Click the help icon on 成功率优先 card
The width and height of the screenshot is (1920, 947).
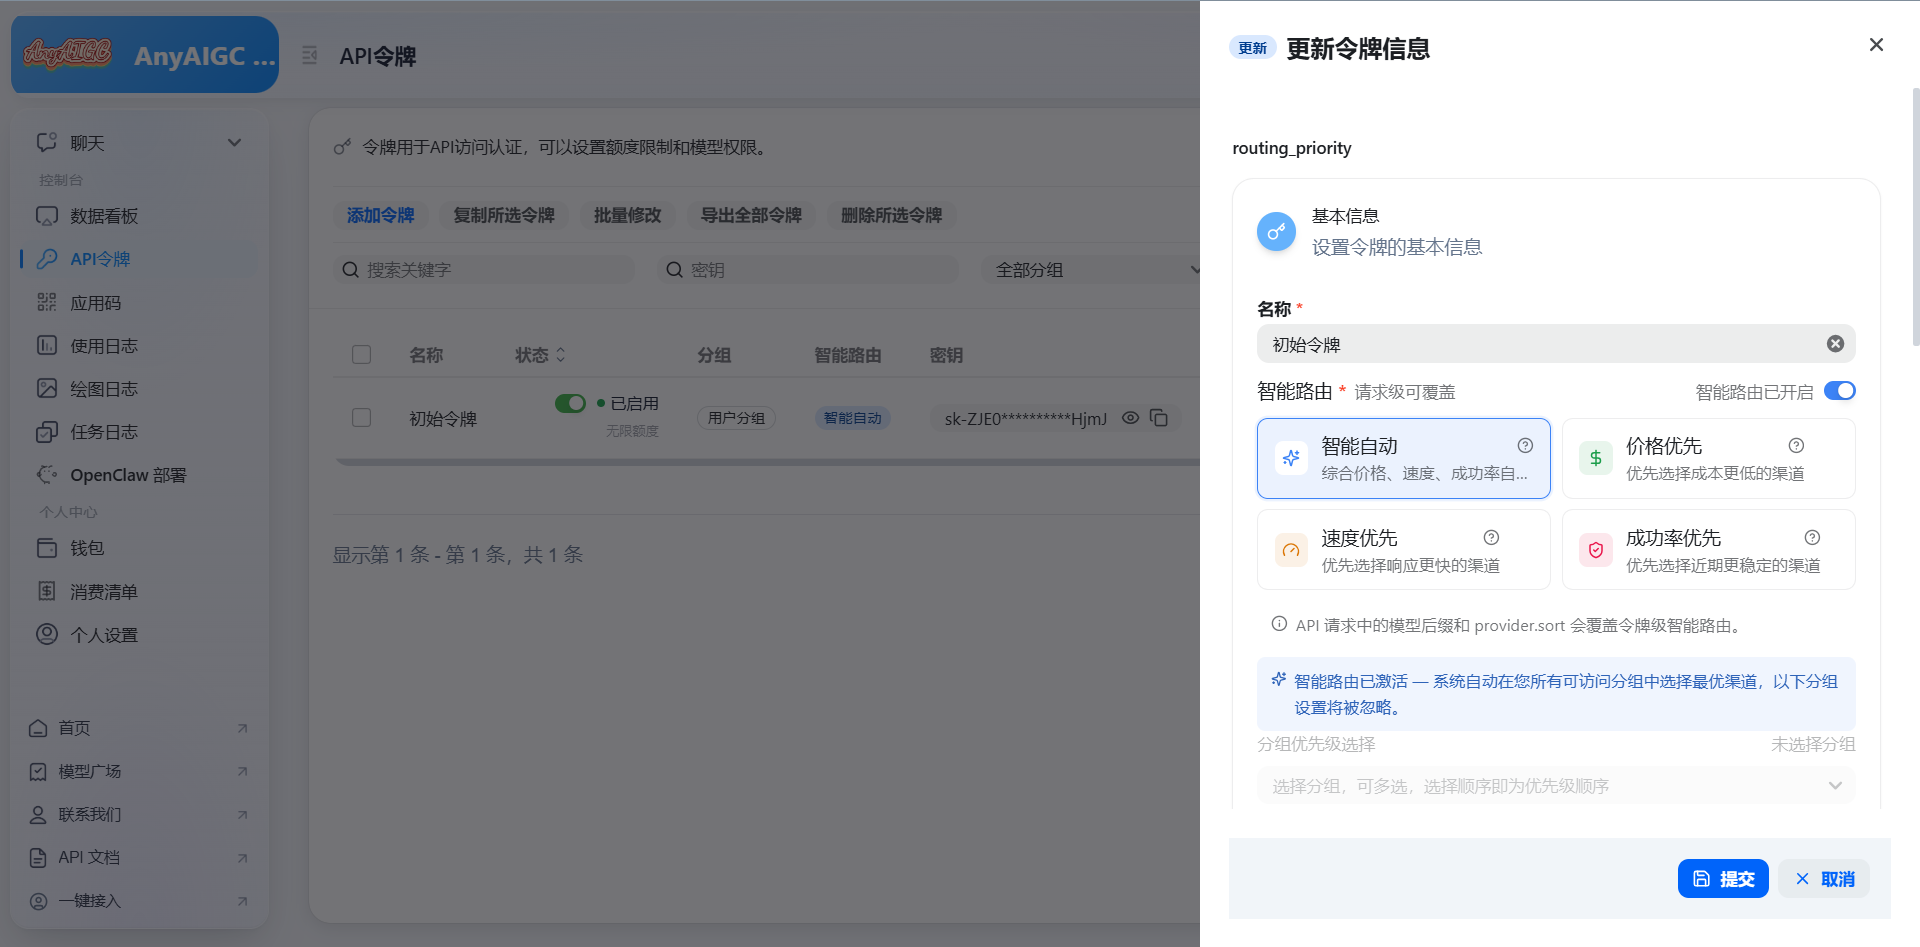tap(1812, 537)
